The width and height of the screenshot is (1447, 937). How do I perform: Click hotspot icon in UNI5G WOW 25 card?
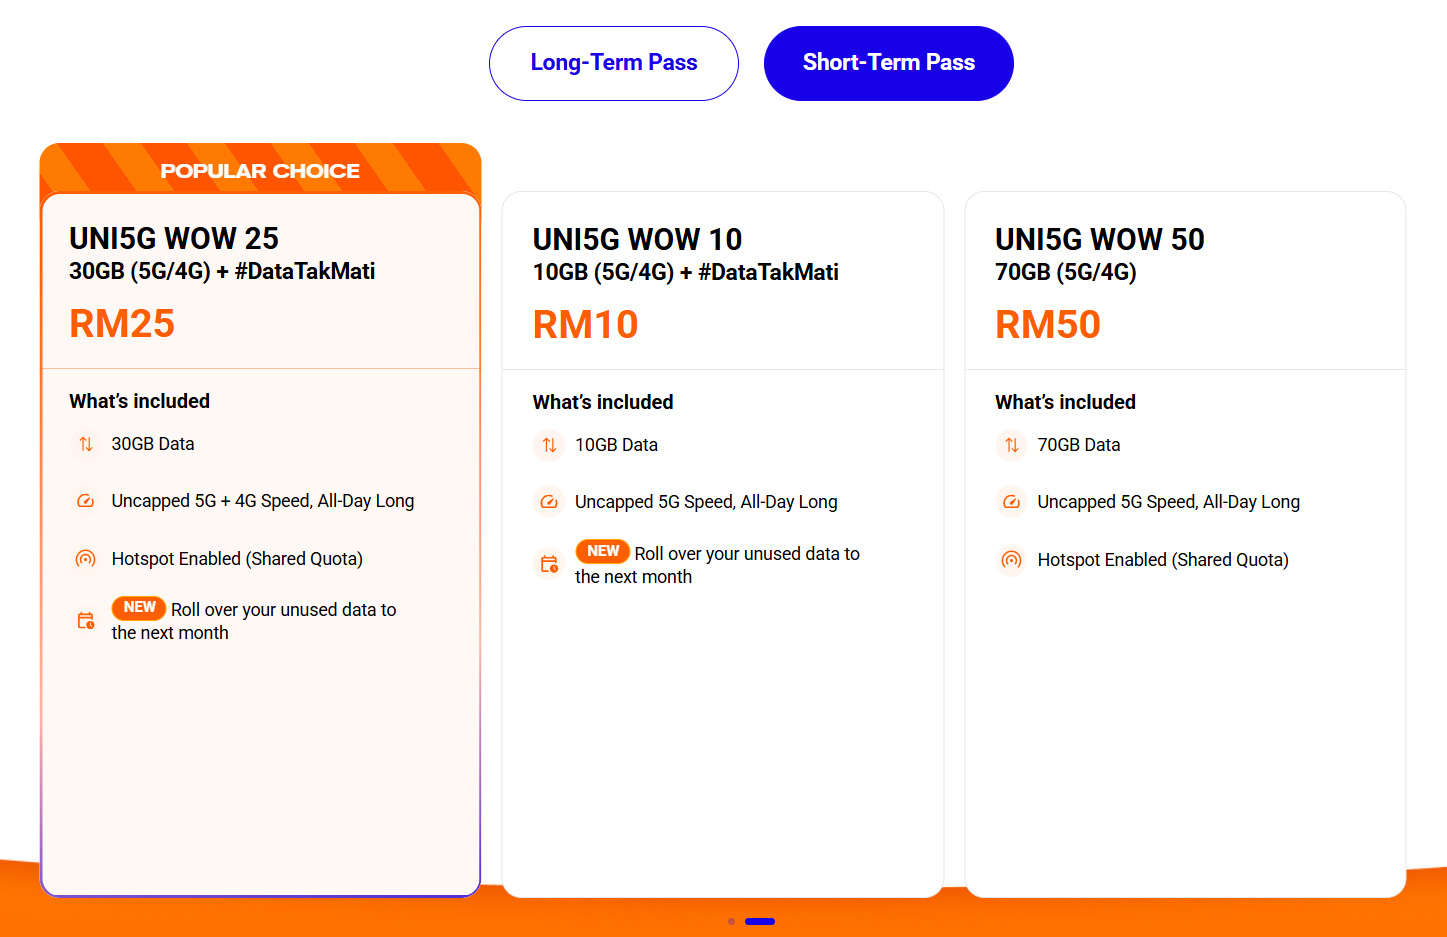(x=86, y=559)
